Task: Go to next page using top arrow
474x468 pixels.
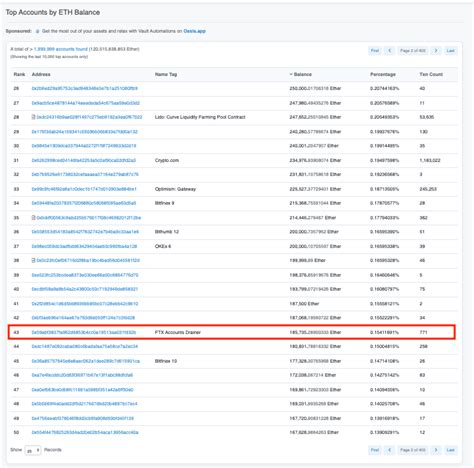Action: click(x=436, y=51)
